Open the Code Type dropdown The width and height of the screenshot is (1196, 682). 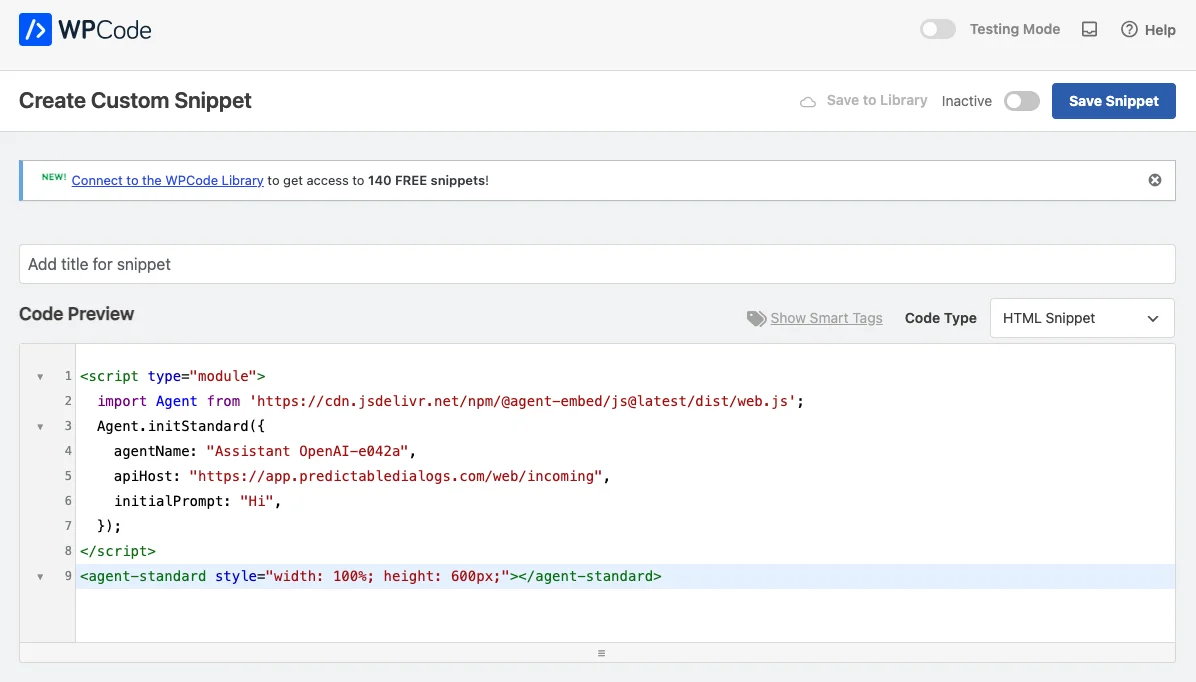1082,318
